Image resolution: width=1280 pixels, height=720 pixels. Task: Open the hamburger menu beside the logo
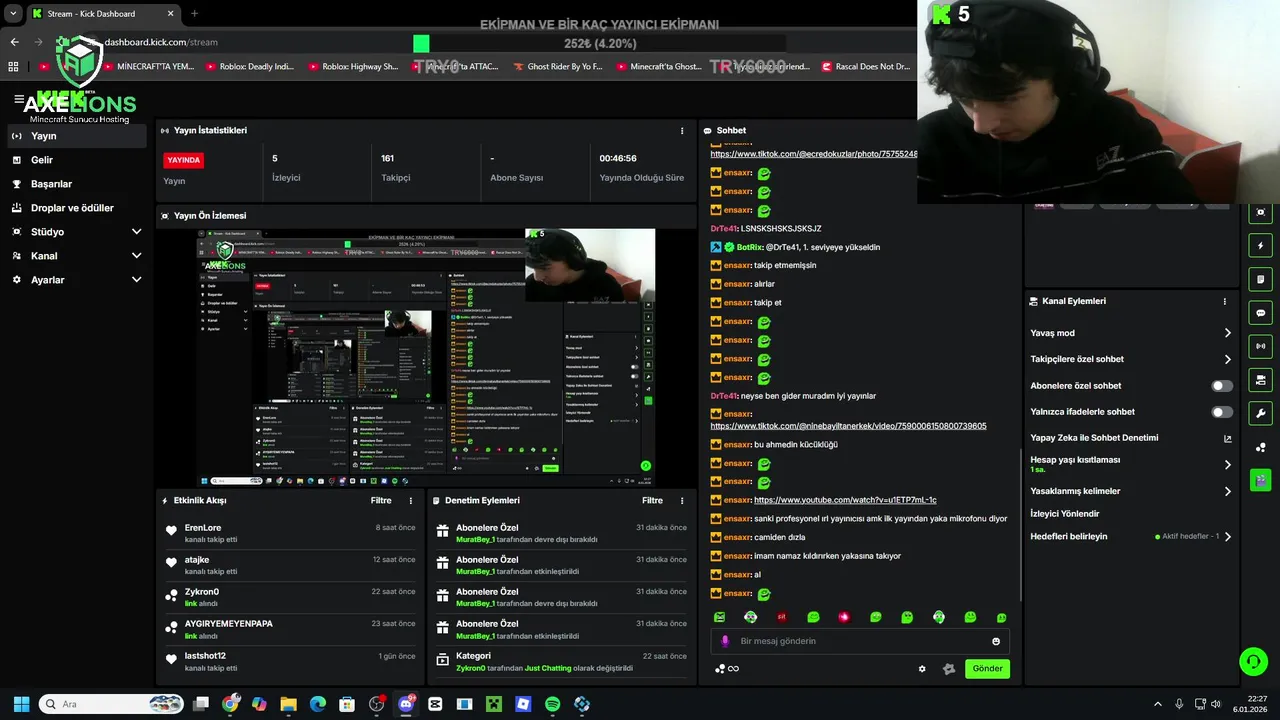tap(19, 99)
